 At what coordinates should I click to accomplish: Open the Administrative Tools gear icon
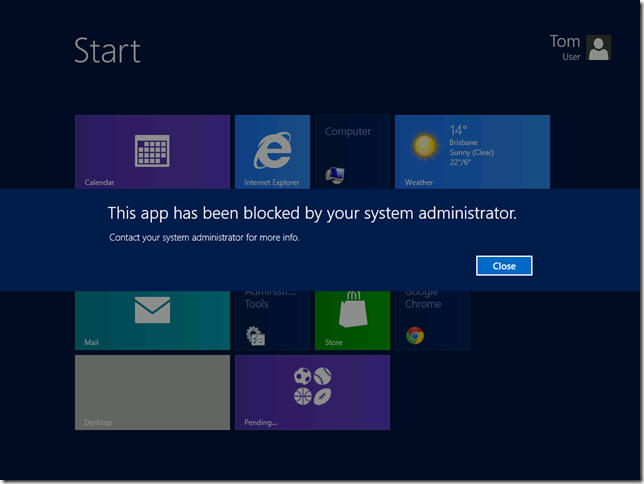255,336
